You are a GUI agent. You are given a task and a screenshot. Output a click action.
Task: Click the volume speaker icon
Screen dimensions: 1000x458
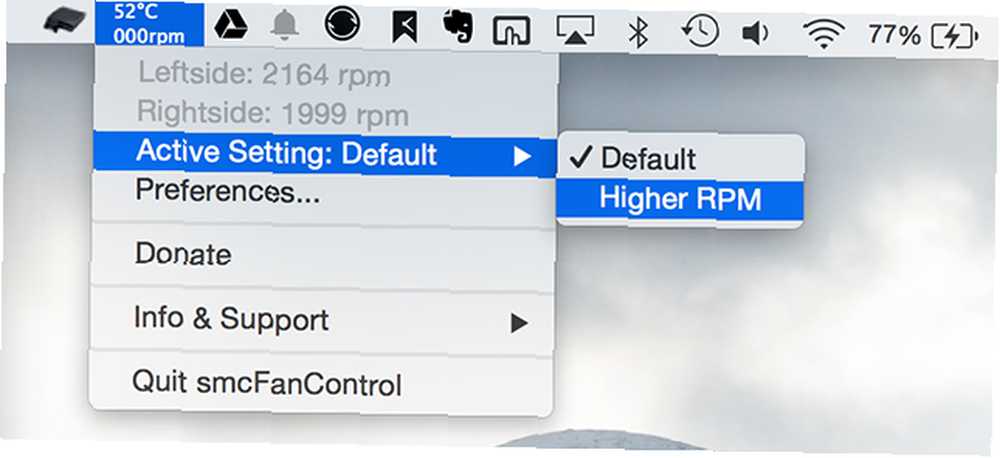pos(756,33)
